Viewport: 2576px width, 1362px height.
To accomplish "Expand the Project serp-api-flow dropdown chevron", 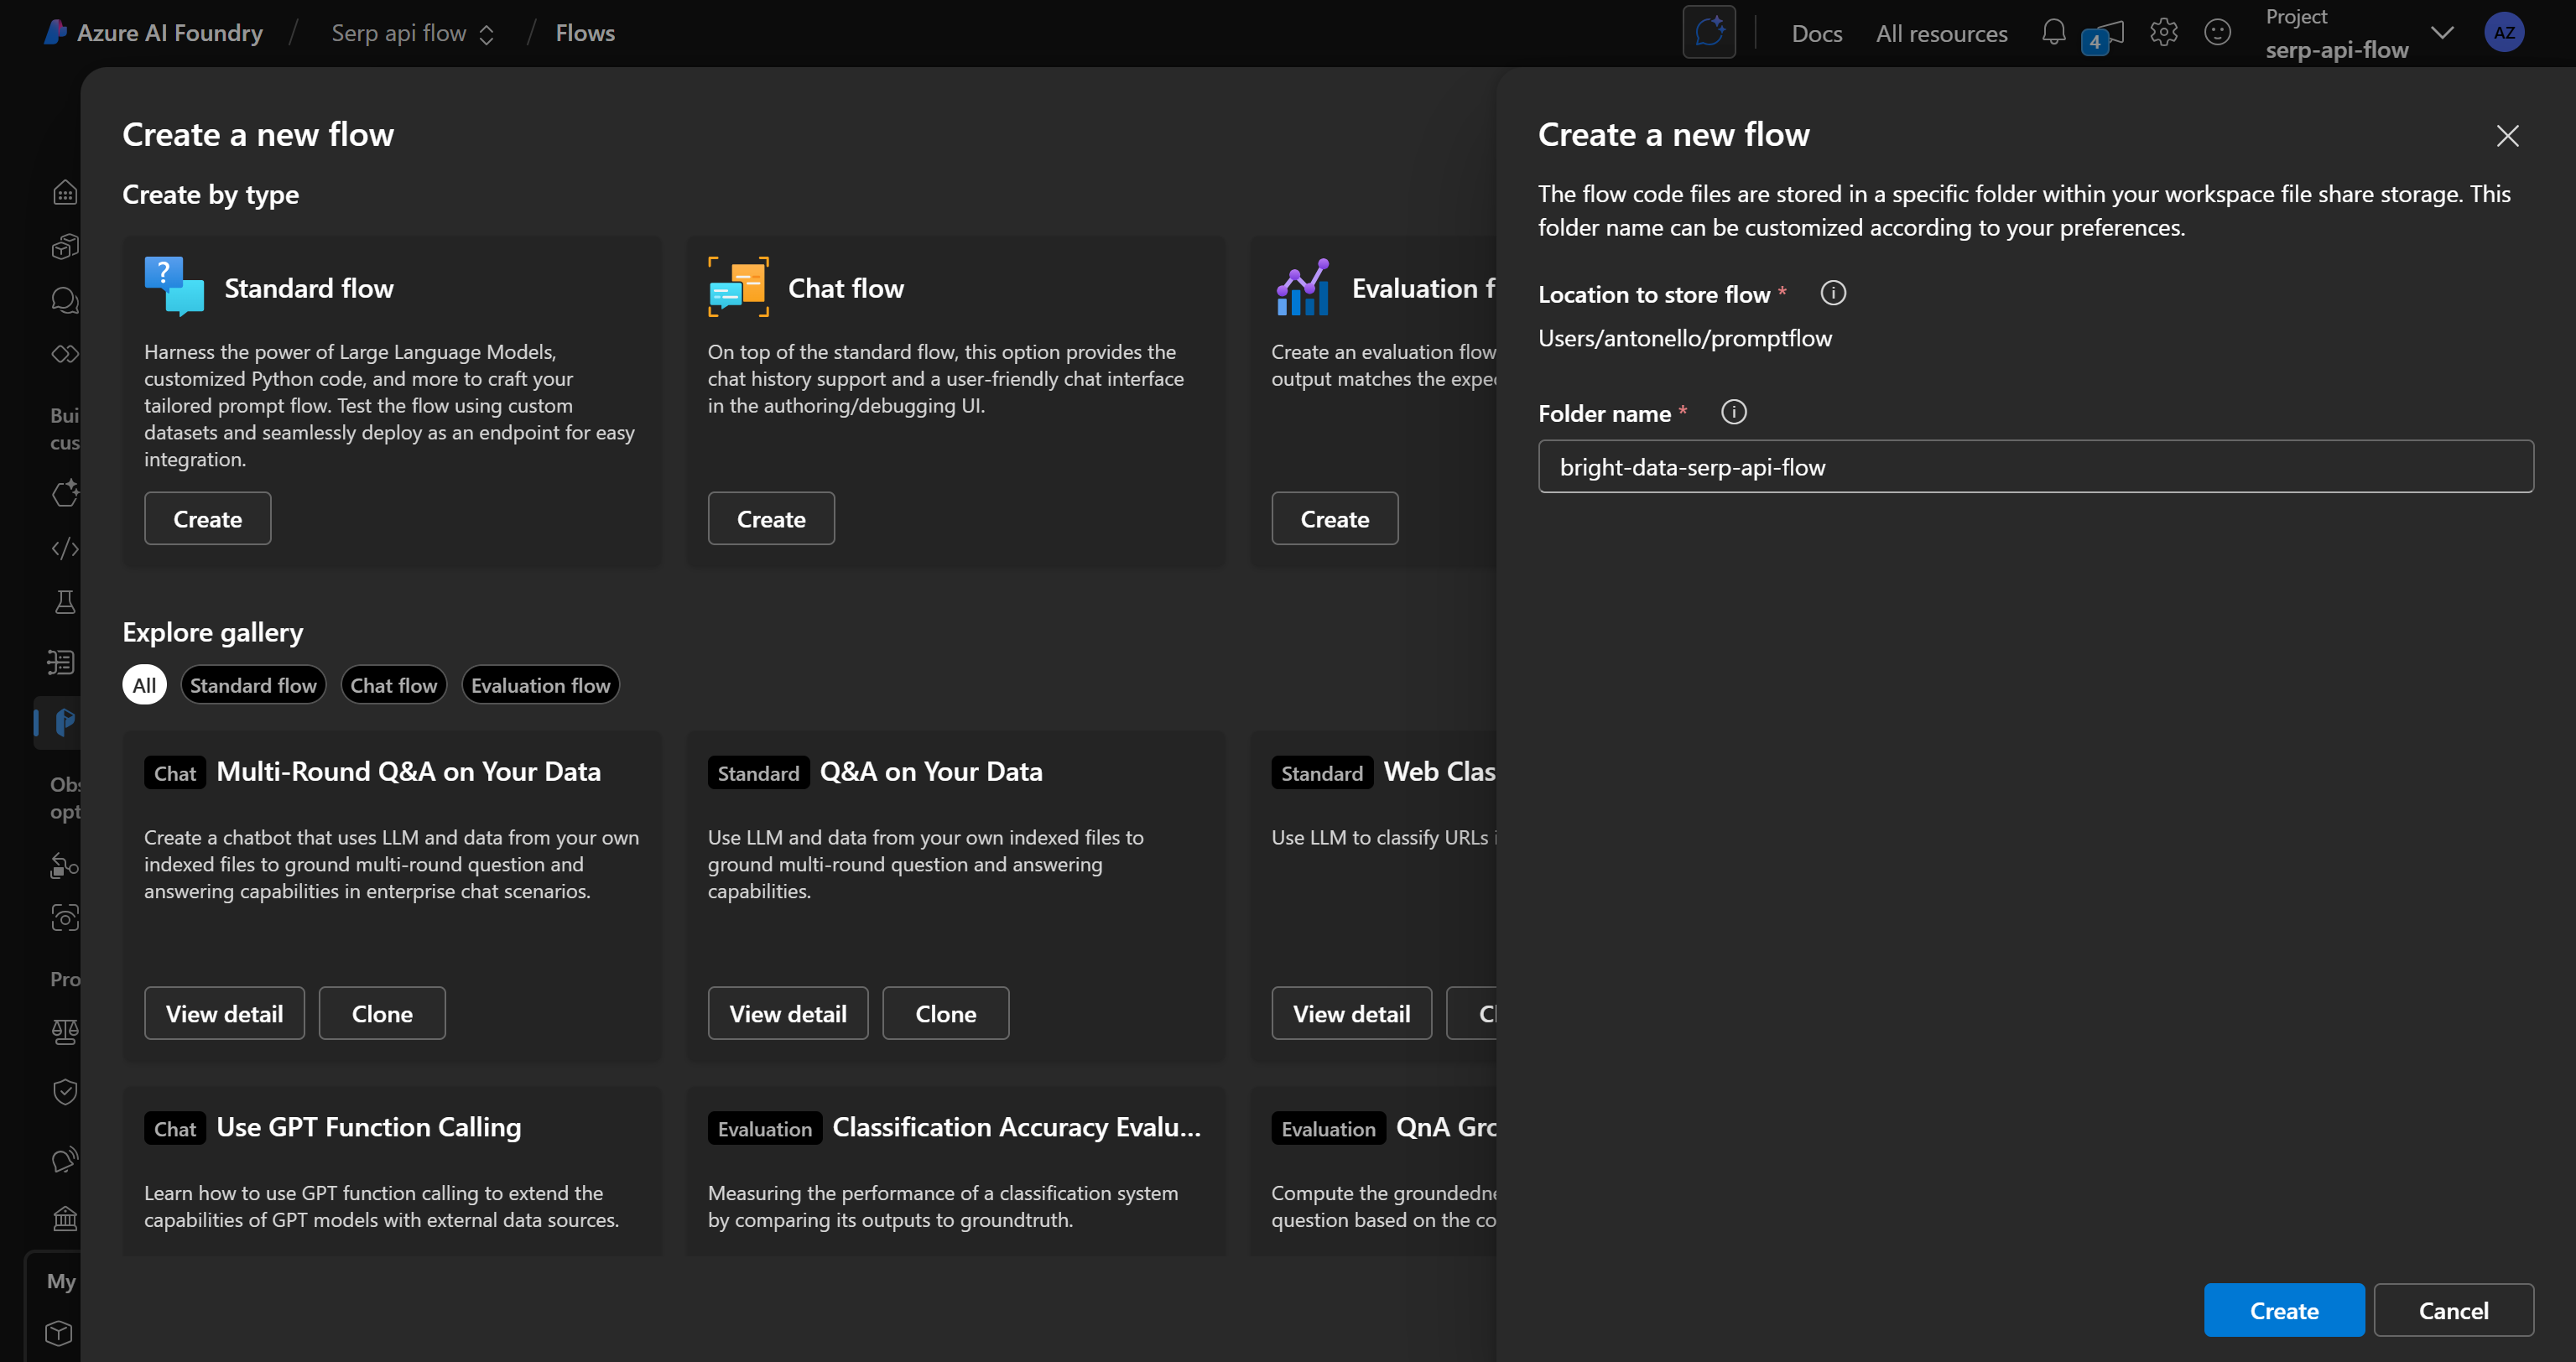I will click(x=2441, y=33).
